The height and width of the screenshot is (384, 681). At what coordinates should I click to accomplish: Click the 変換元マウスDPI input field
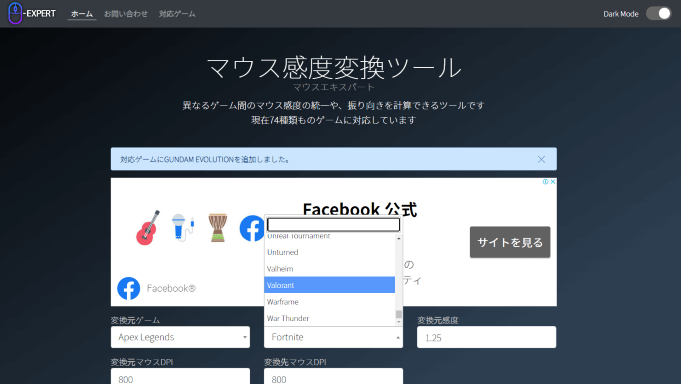pos(180,376)
